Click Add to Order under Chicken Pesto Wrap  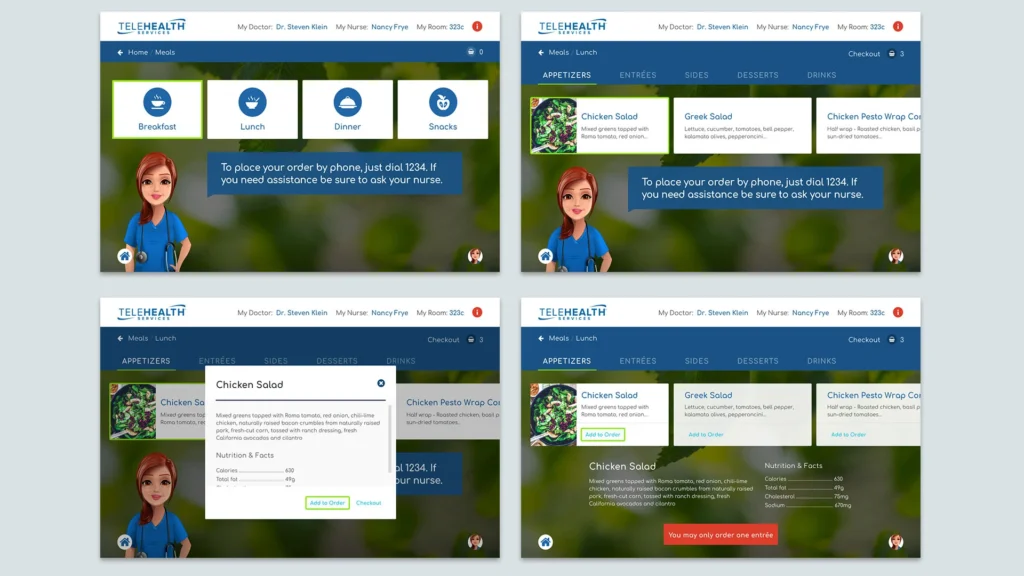pos(848,435)
